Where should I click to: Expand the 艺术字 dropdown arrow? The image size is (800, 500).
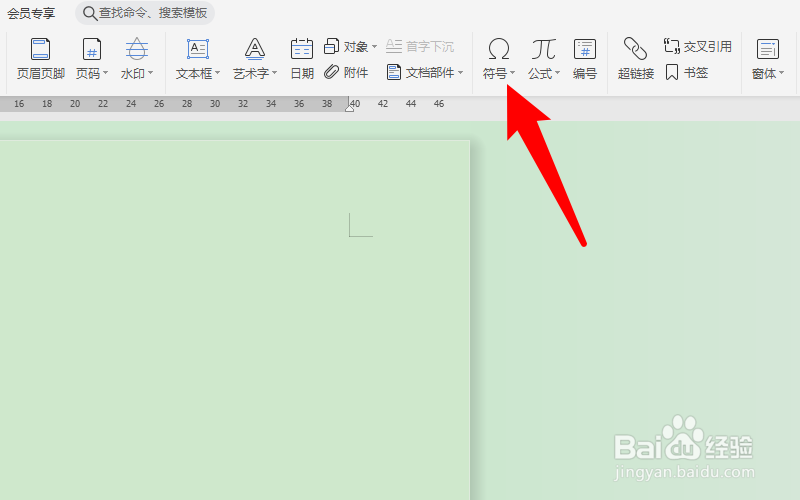(274, 73)
